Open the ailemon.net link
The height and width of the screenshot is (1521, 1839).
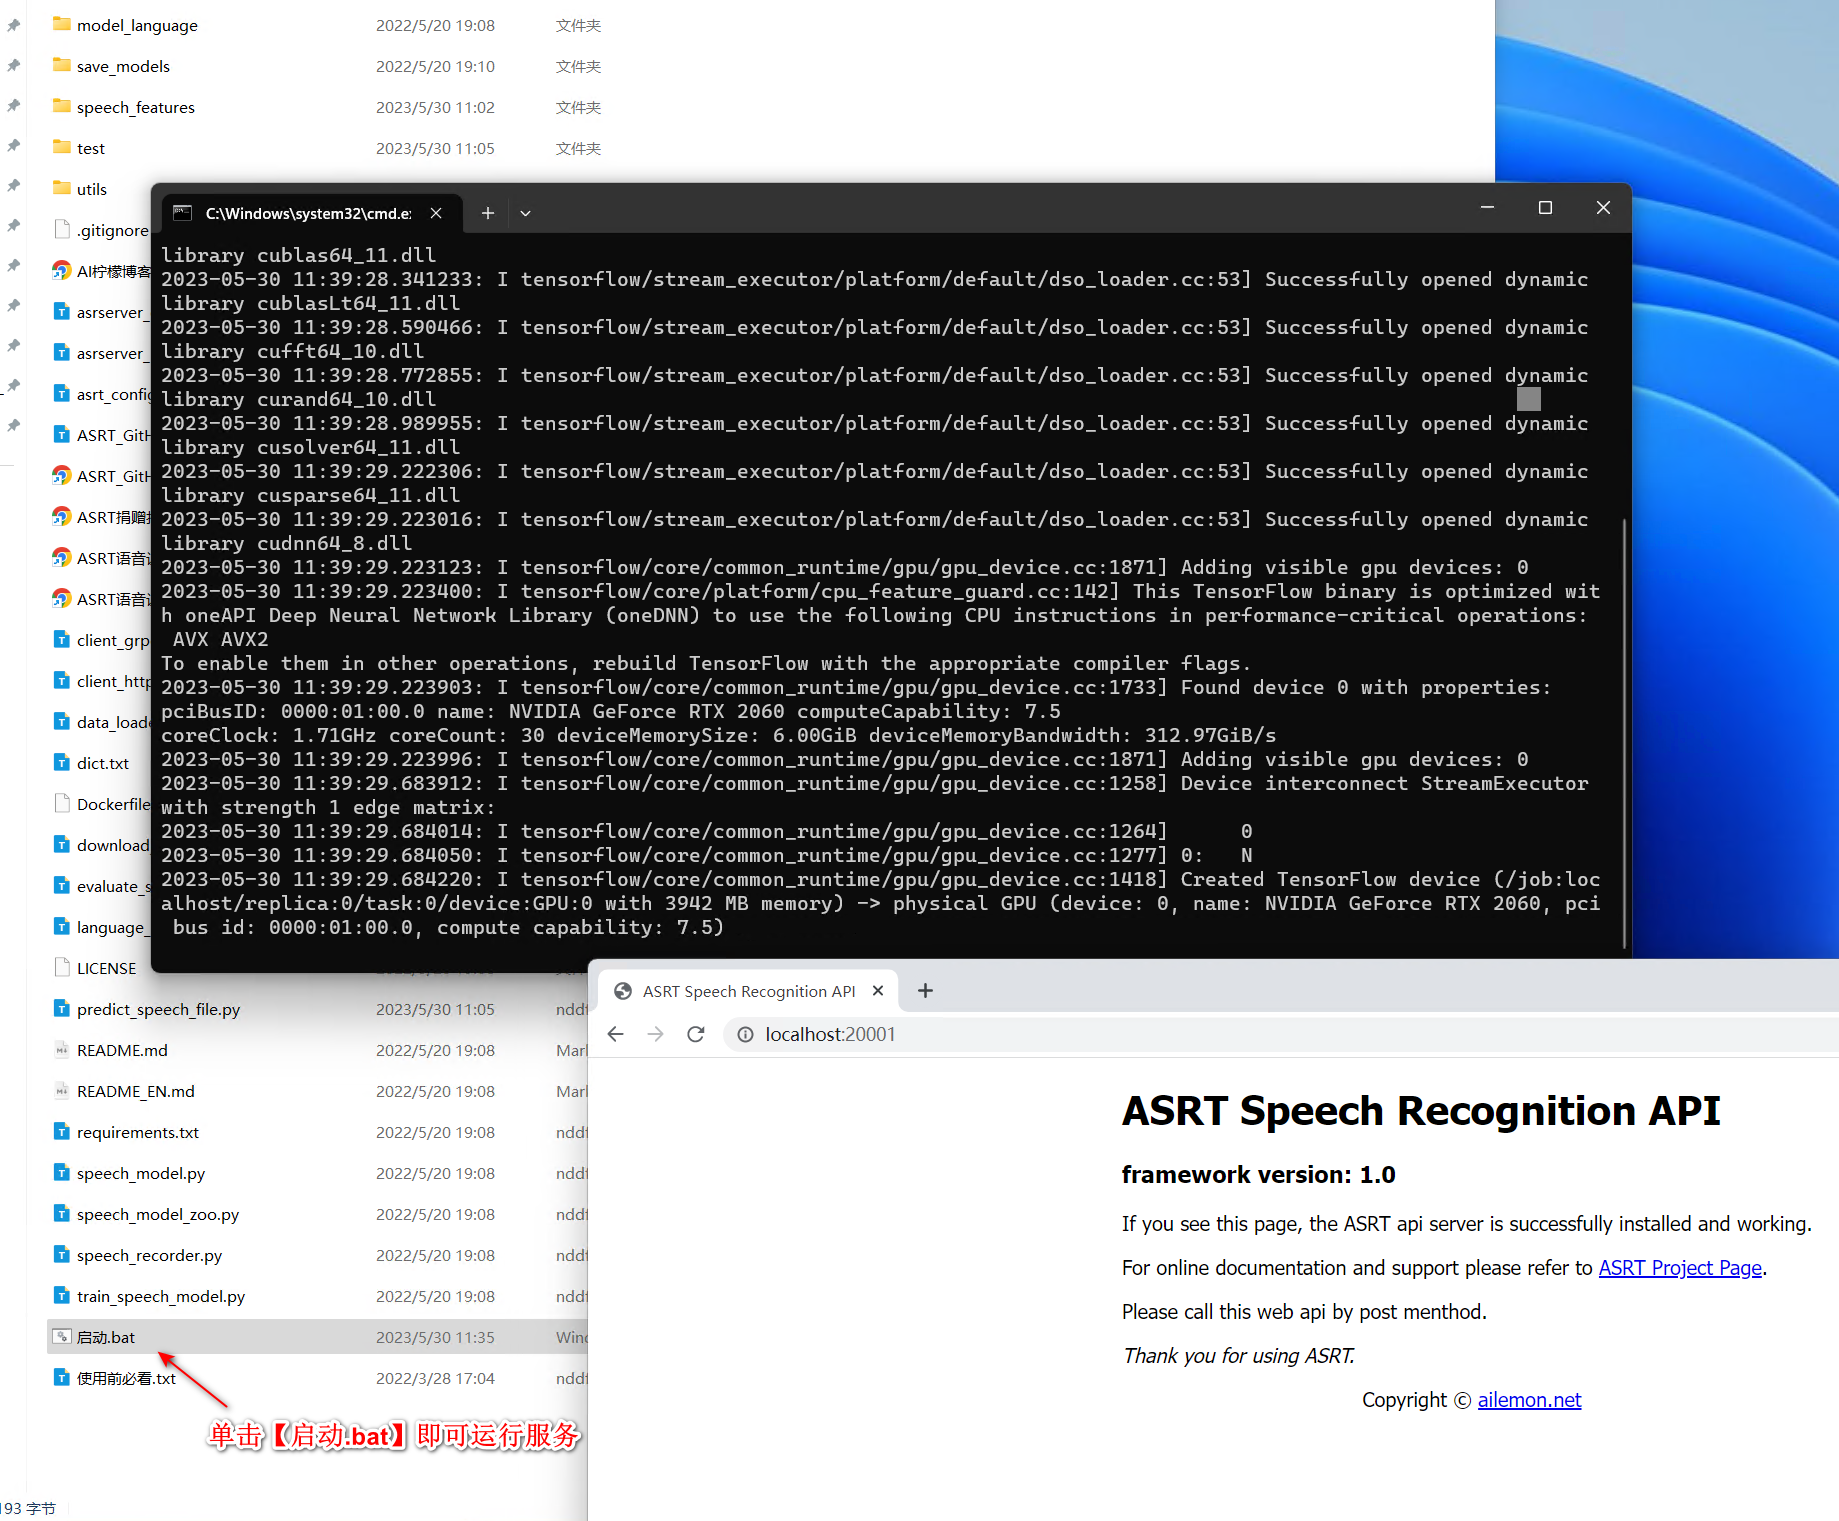(1529, 1400)
